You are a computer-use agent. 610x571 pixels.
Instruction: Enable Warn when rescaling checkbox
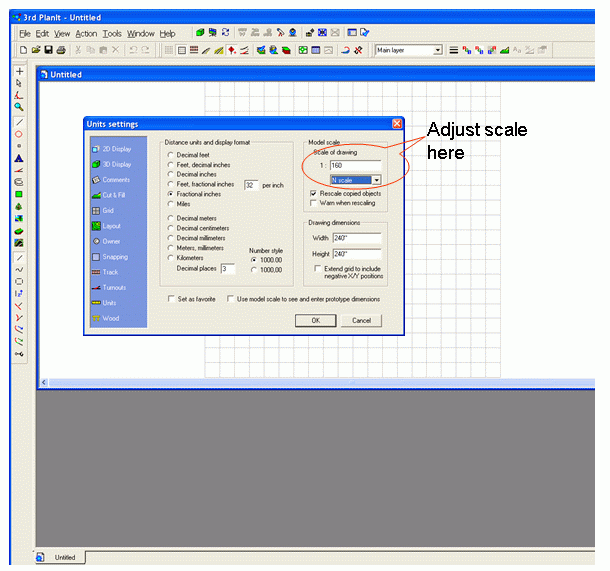[314, 203]
